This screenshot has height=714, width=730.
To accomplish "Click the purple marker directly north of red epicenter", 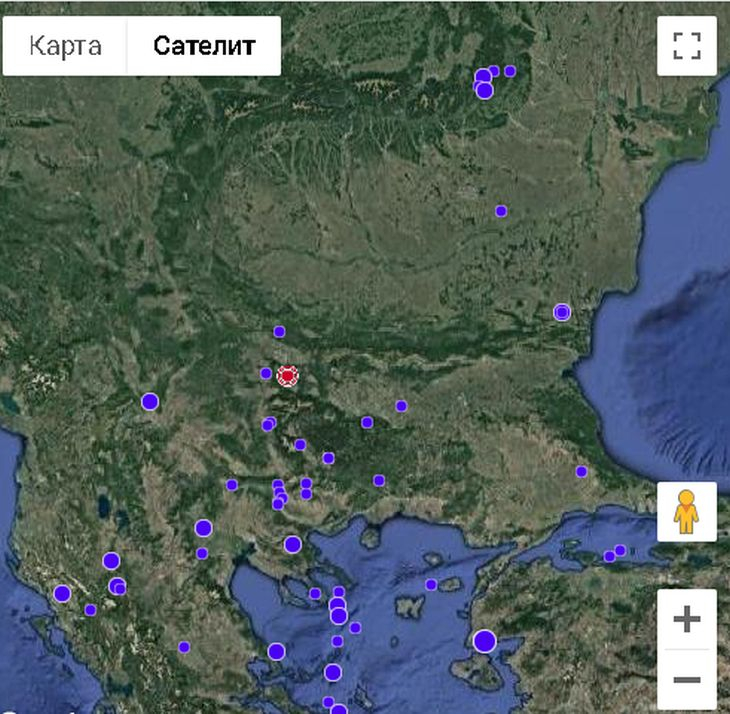I will pos(279,331).
